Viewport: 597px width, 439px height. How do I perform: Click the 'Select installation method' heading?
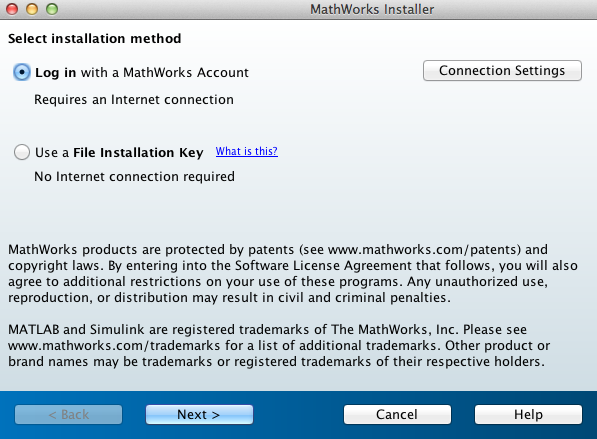(94, 38)
